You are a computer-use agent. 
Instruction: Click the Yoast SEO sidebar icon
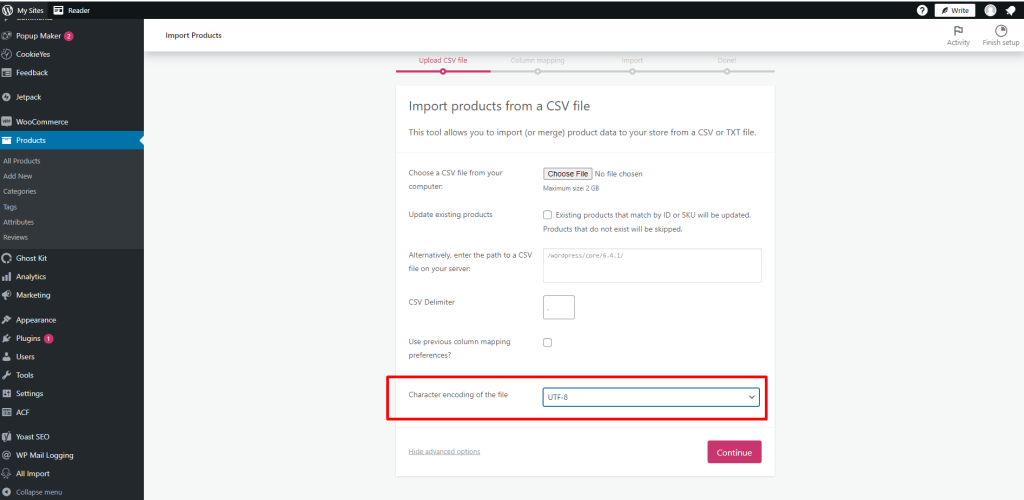[x=7, y=437]
